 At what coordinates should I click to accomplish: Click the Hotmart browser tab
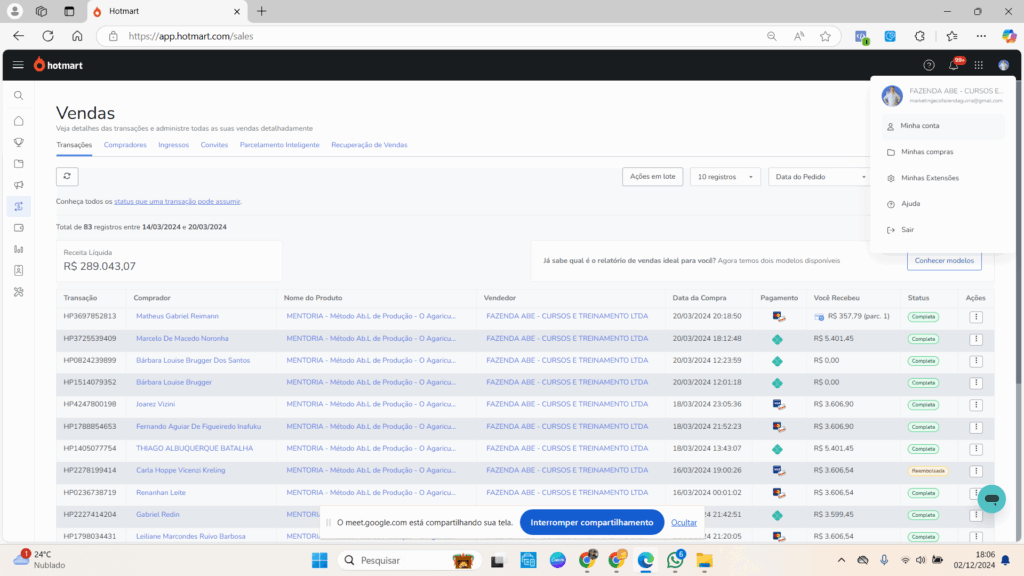tap(167, 11)
